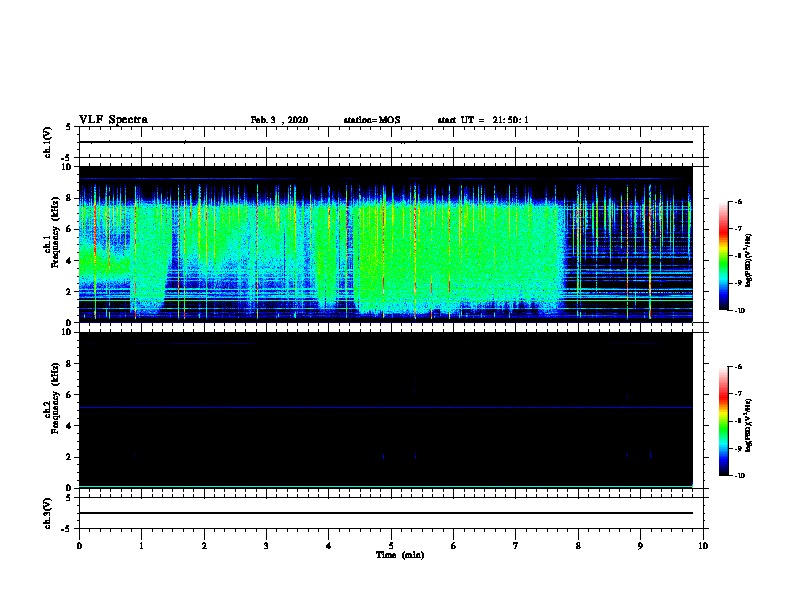Select the "Feb. 3 , 2020" date label
This screenshot has height=612, width=792.
(x=279, y=120)
